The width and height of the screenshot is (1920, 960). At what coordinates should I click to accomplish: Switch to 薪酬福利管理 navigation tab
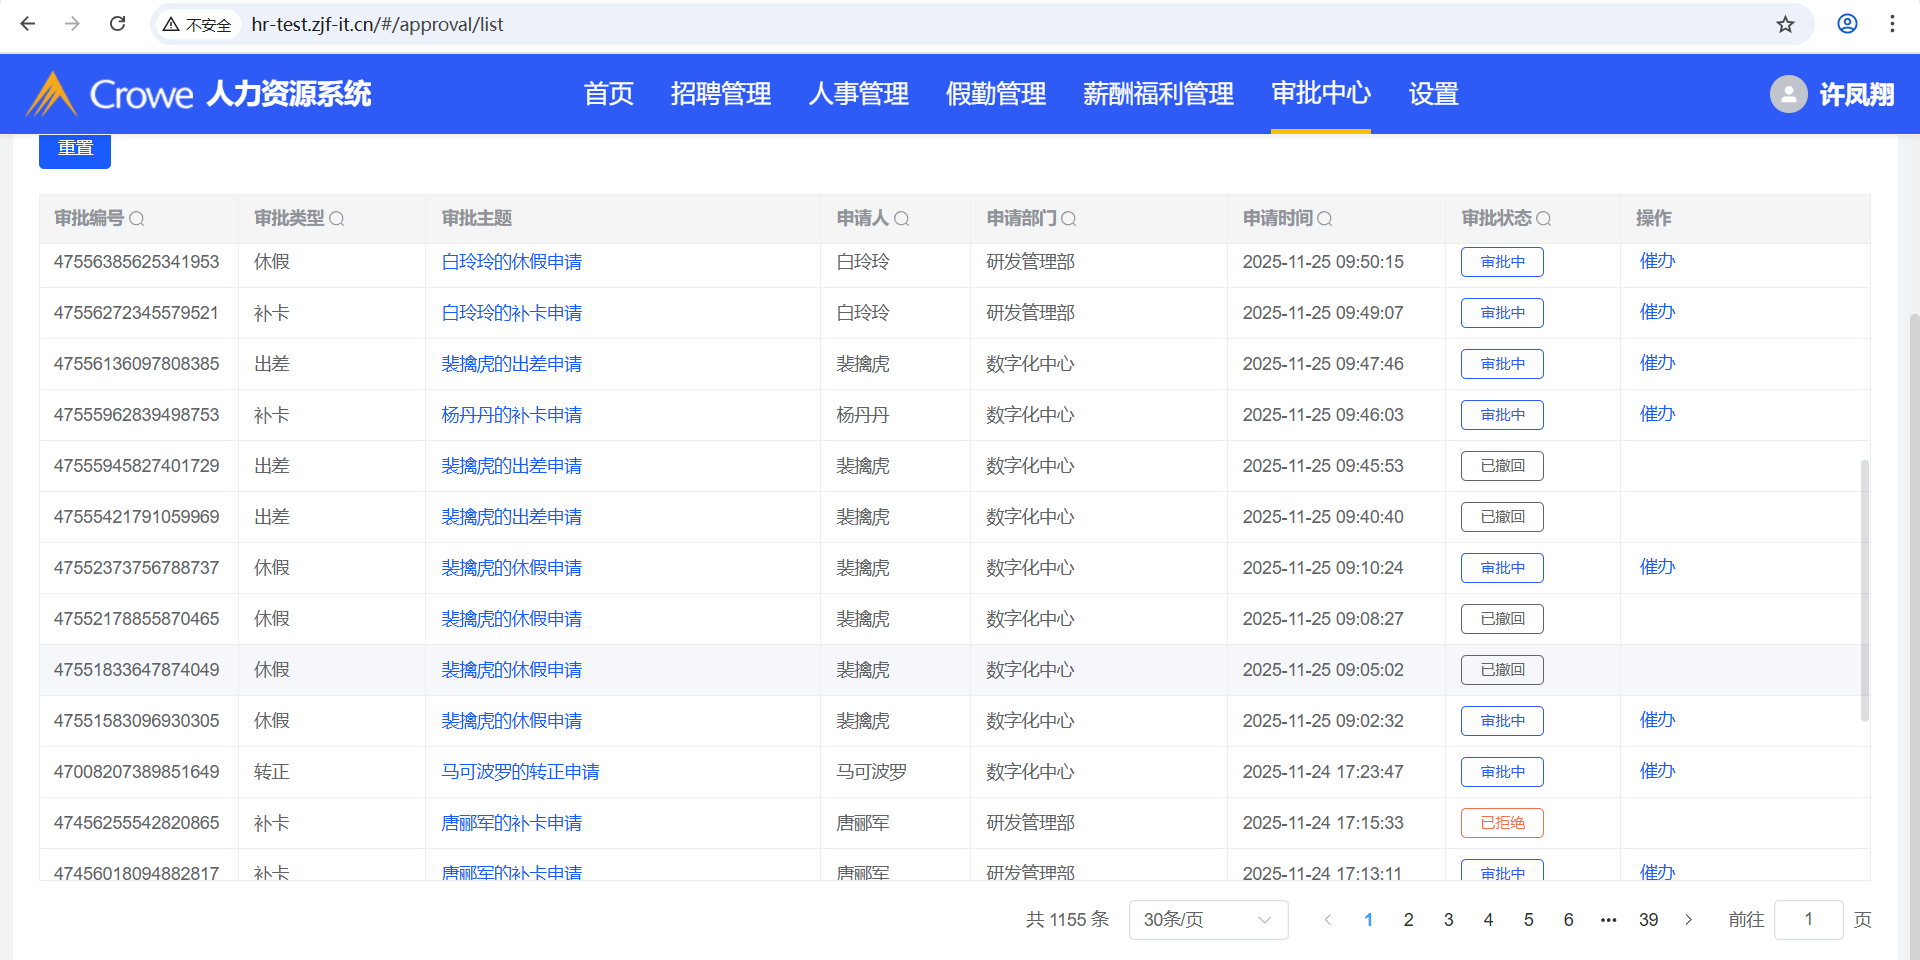(1158, 94)
